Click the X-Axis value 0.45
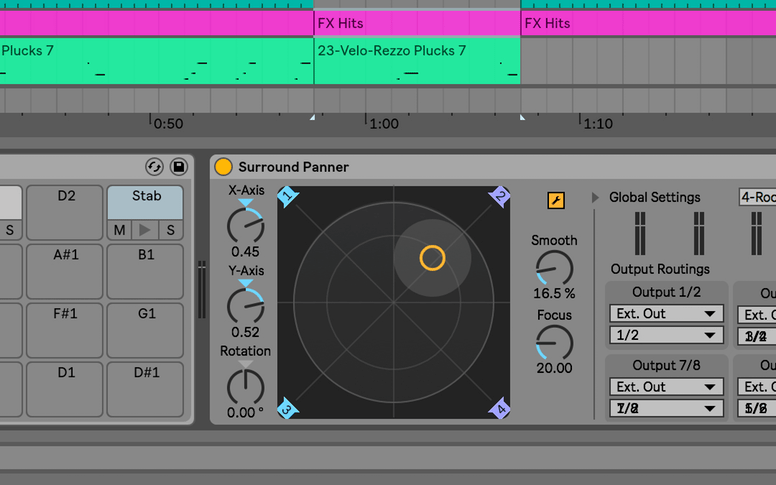The width and height of the screenshot is (776, 485). click(x=245, y=251)
